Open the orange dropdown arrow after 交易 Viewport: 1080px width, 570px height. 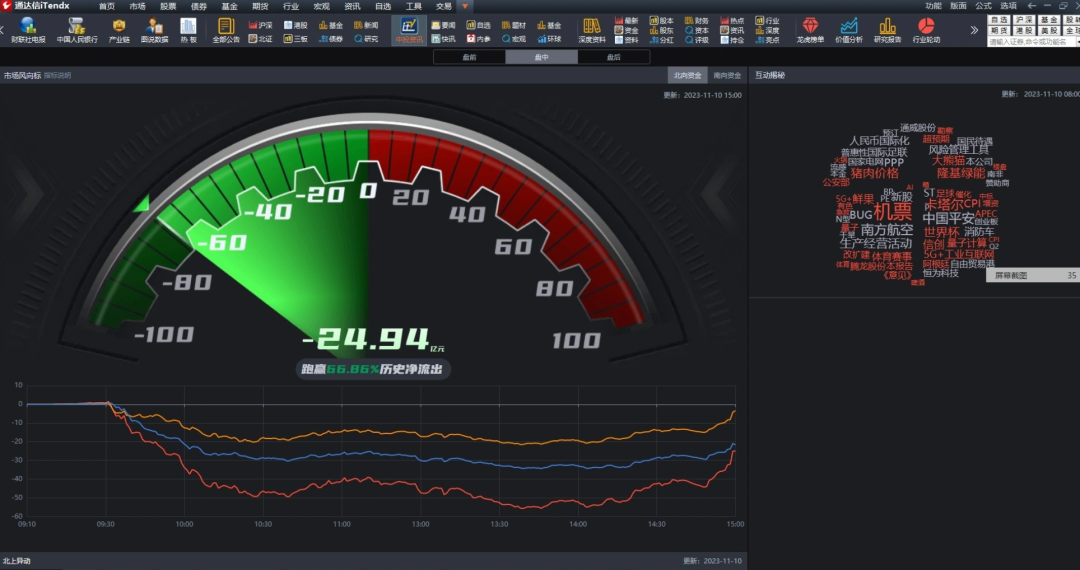tap(465, 6)
